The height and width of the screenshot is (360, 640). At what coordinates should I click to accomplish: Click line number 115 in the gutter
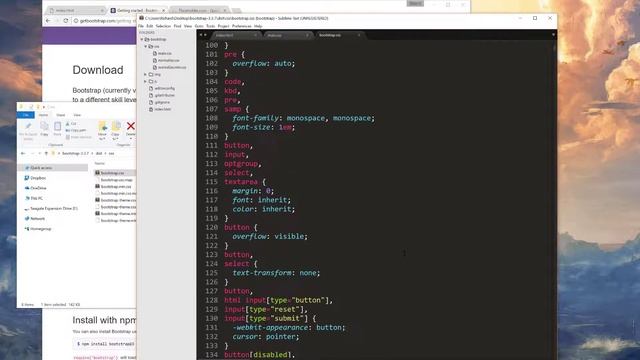coord(211,182)
